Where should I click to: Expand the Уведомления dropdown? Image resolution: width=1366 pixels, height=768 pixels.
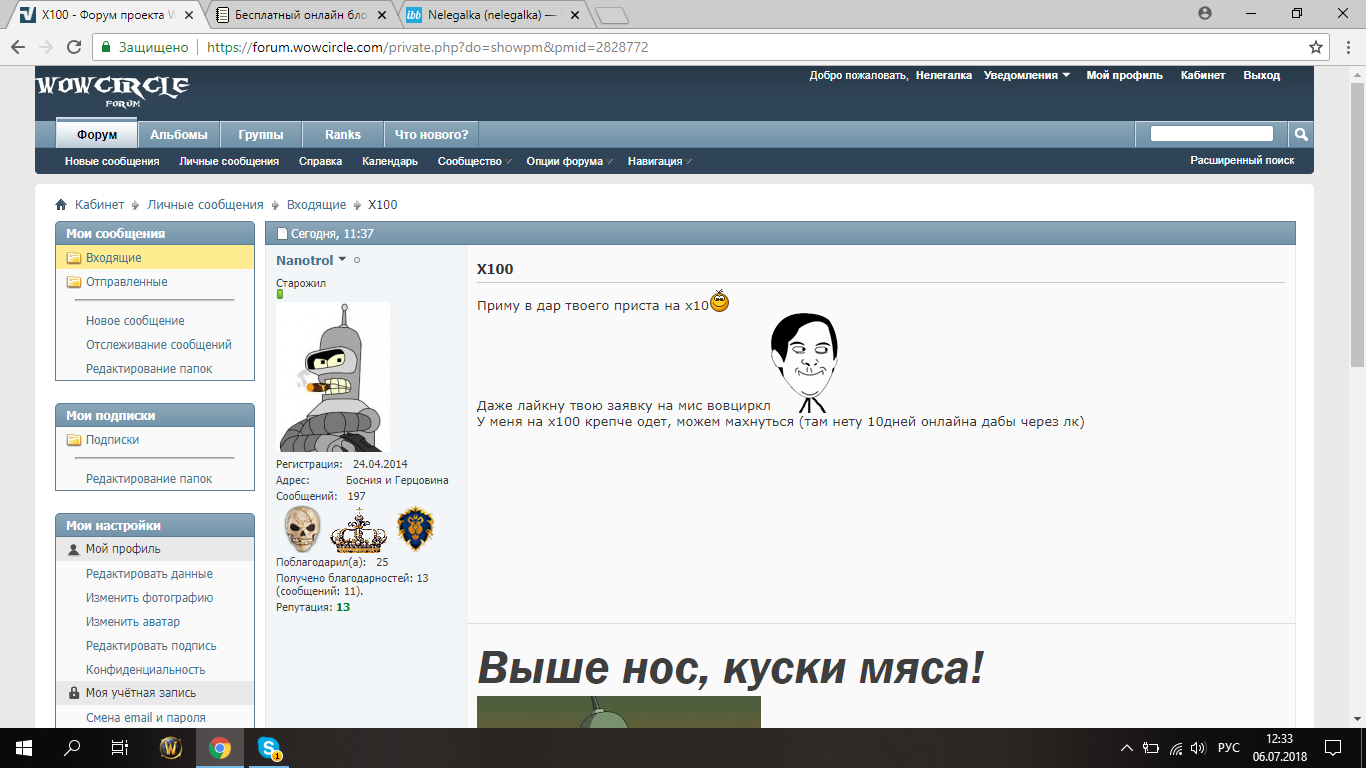pos(1026,75)
